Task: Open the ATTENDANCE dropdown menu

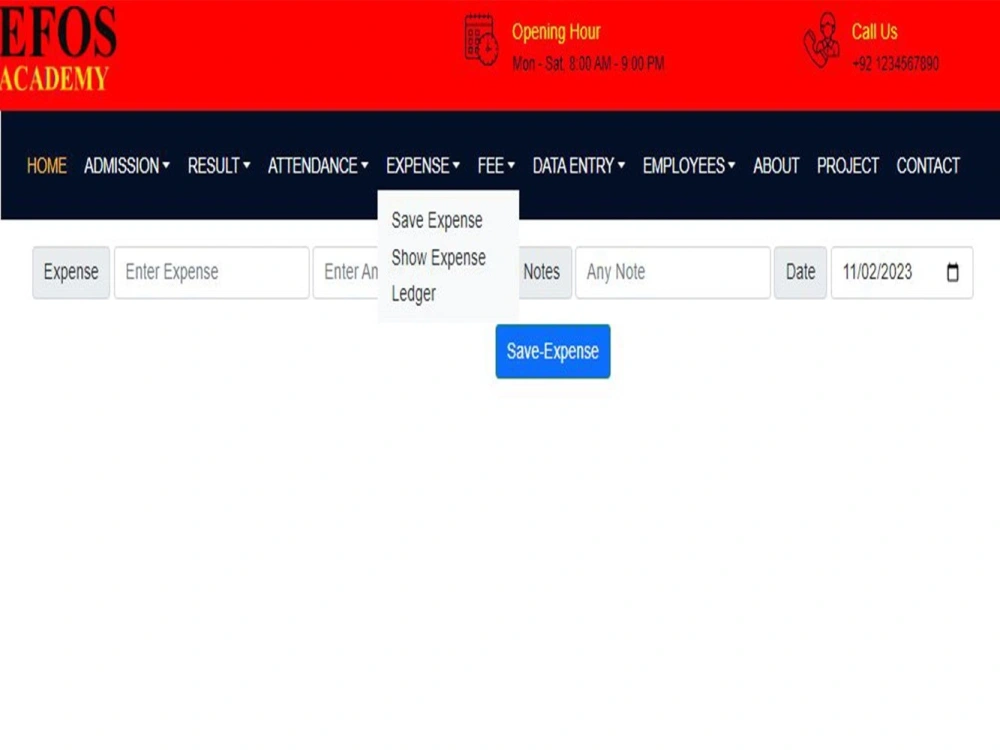Action: click(318, 166)
